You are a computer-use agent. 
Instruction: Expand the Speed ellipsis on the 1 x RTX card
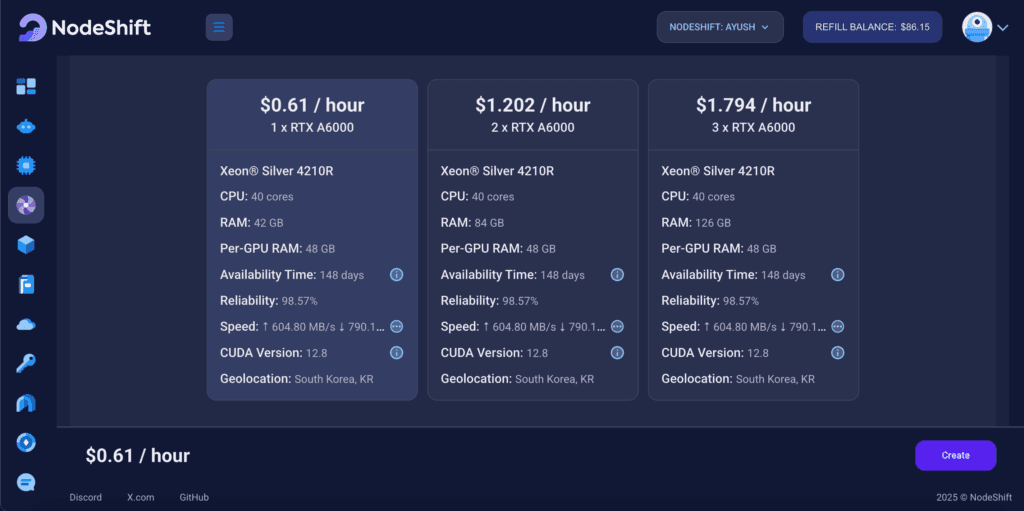pos(396,327)
